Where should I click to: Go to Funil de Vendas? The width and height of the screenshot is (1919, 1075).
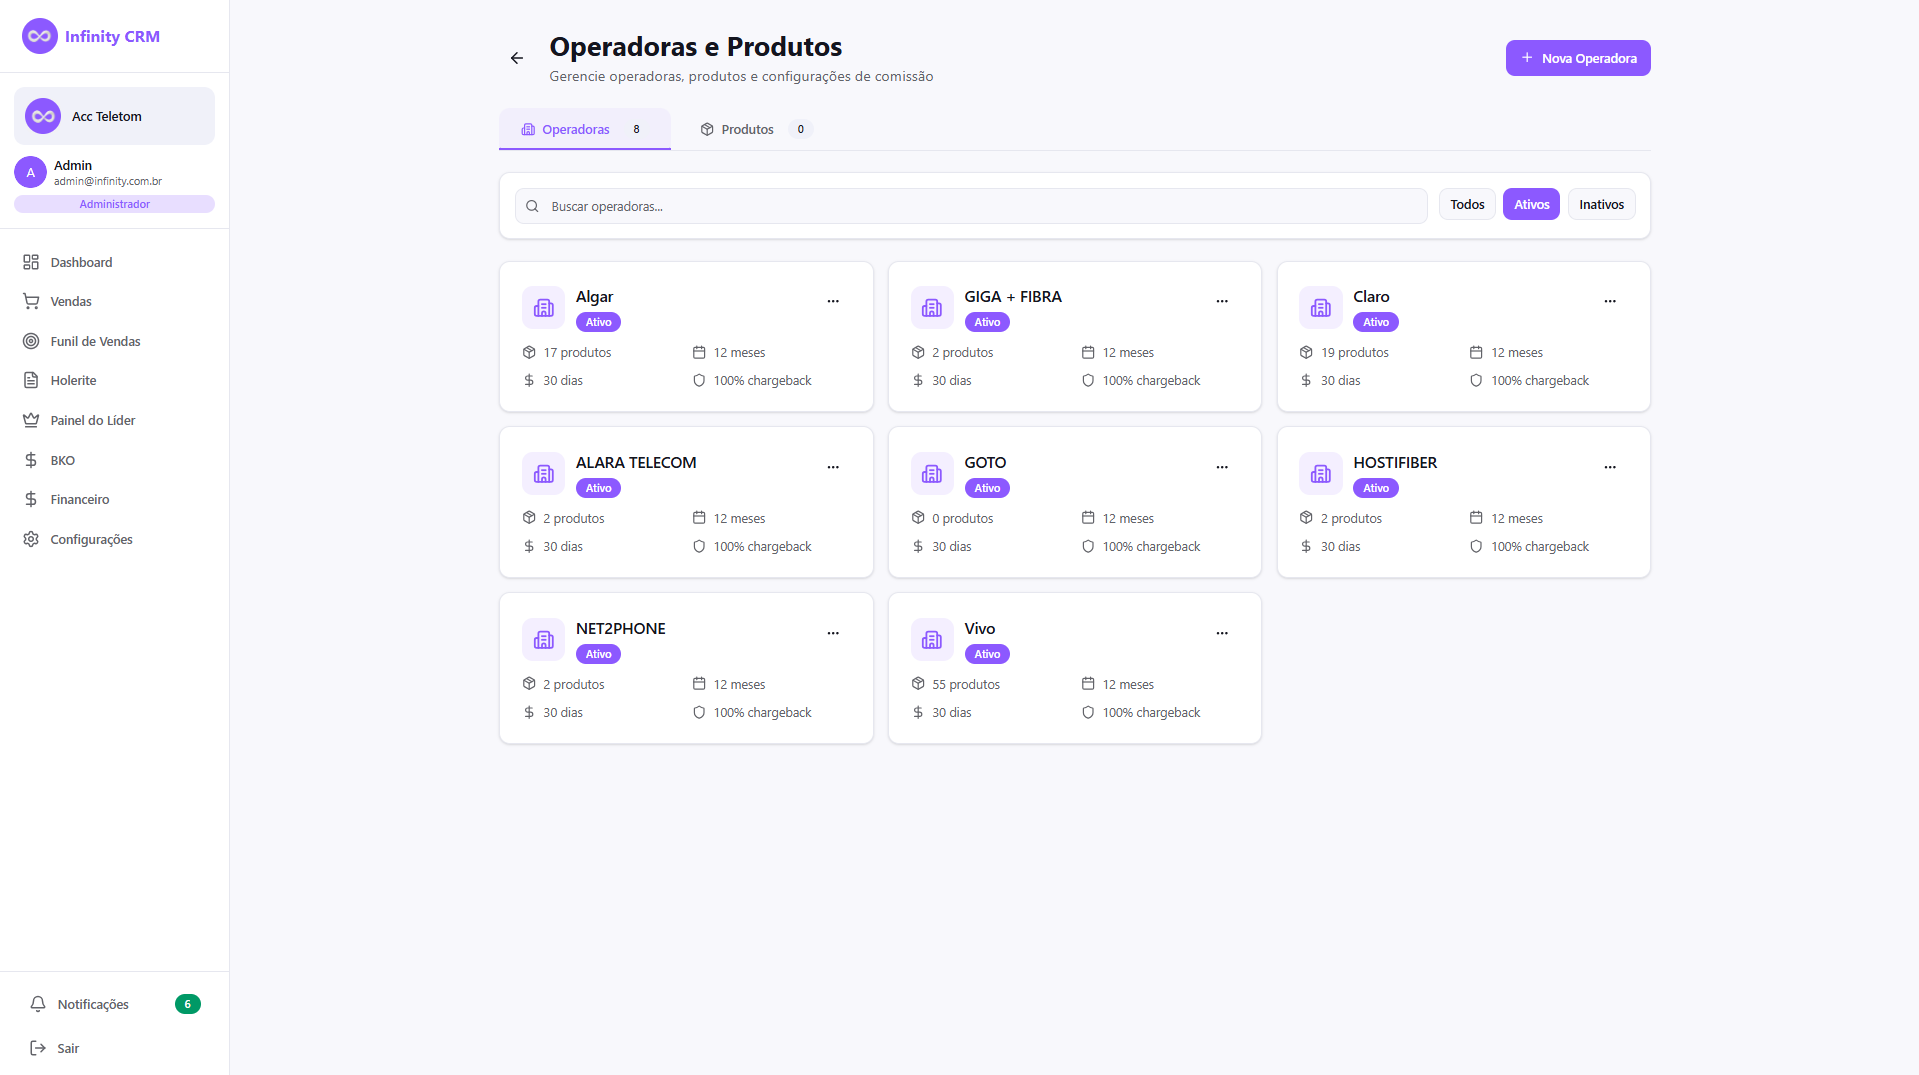95,341
